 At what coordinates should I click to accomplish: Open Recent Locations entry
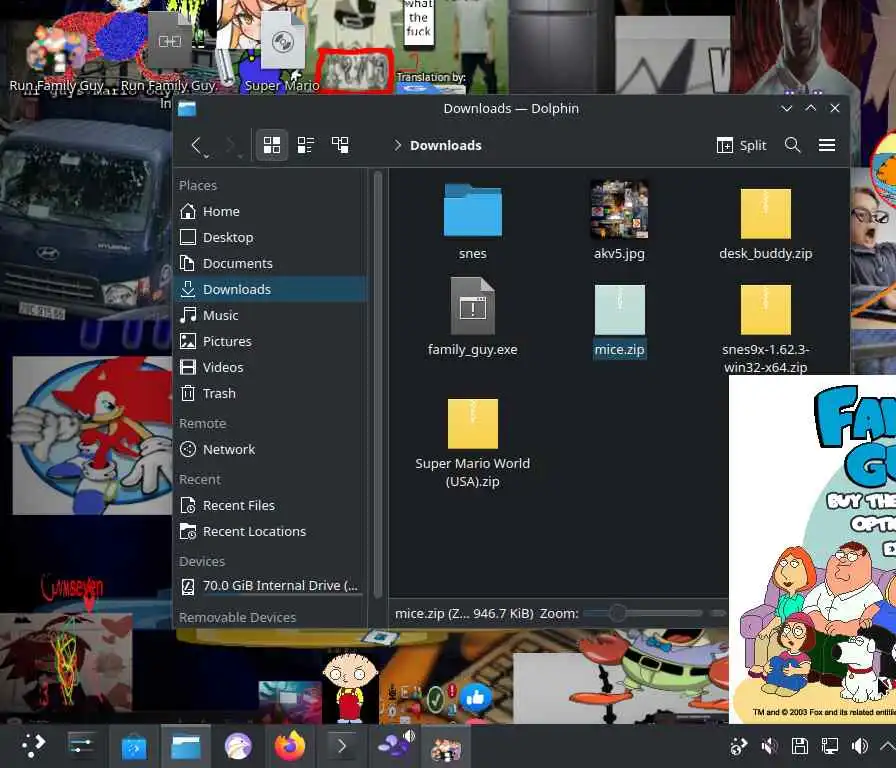tap(270, 531)
